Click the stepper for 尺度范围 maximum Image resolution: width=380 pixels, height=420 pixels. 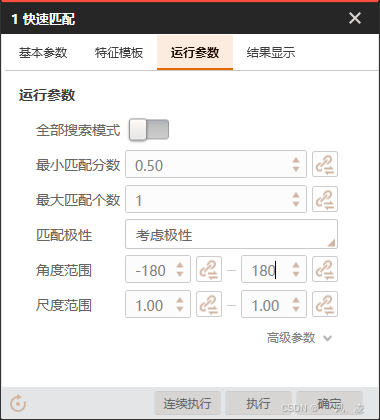coord(296,304)
